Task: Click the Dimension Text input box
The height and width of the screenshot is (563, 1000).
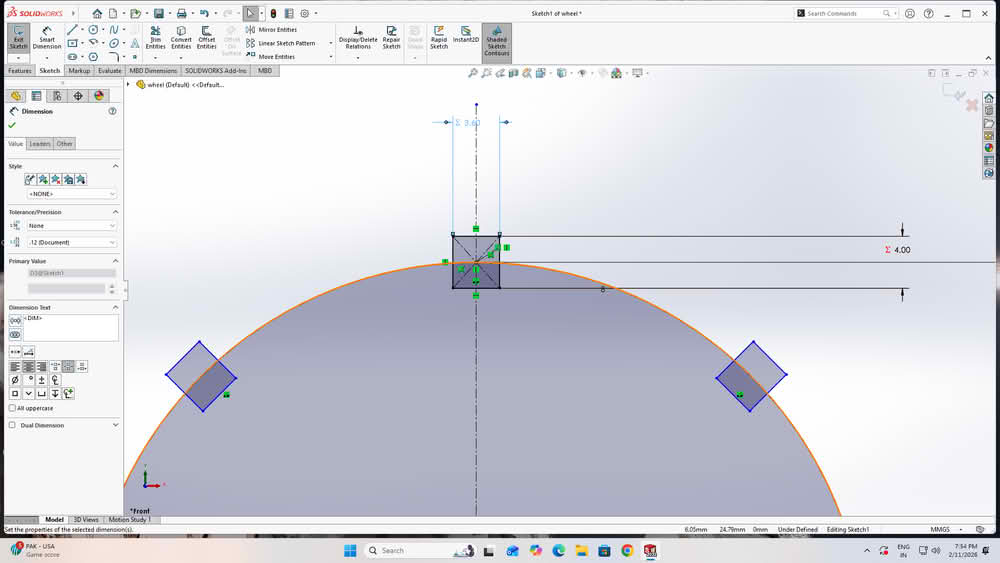Action: click(x=71, y=327)
